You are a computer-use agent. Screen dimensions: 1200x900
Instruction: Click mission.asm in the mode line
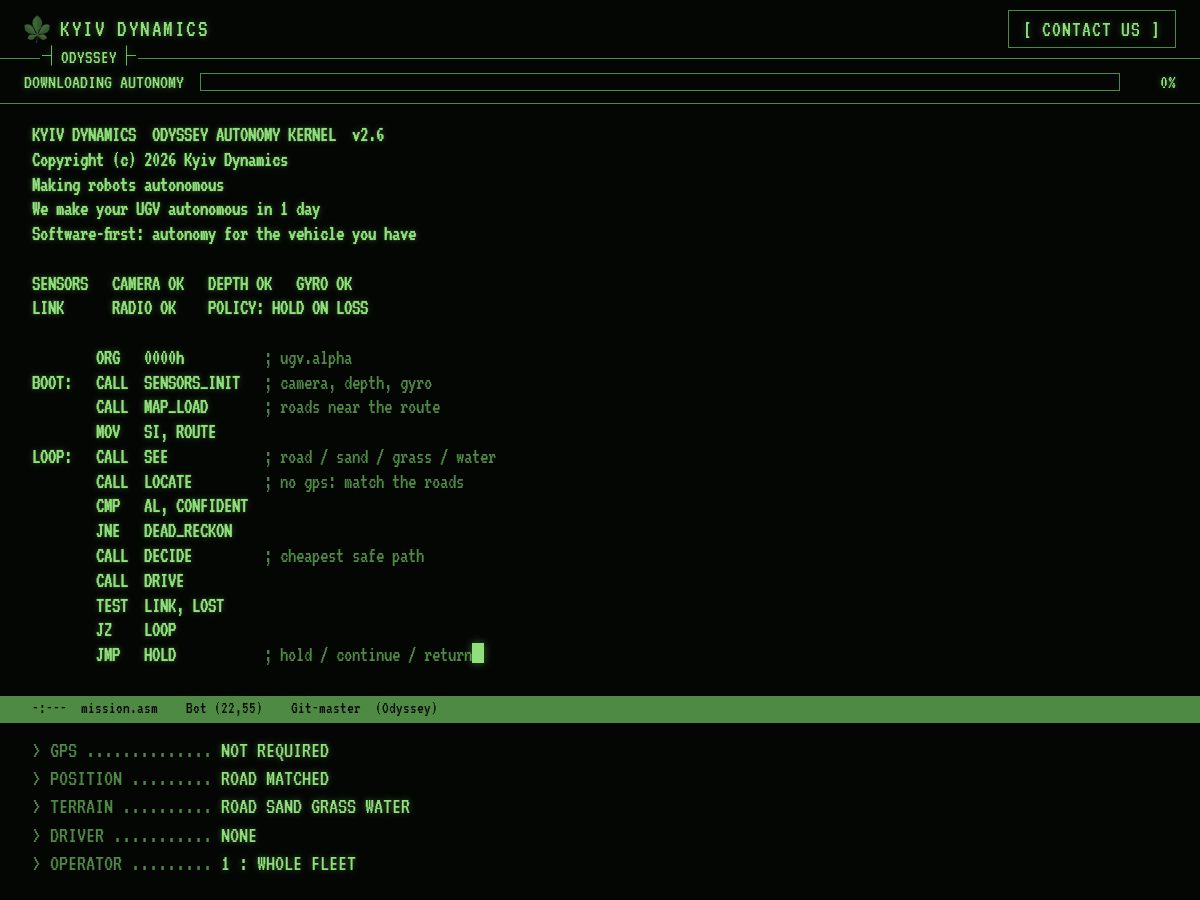(x=119, y=708)
